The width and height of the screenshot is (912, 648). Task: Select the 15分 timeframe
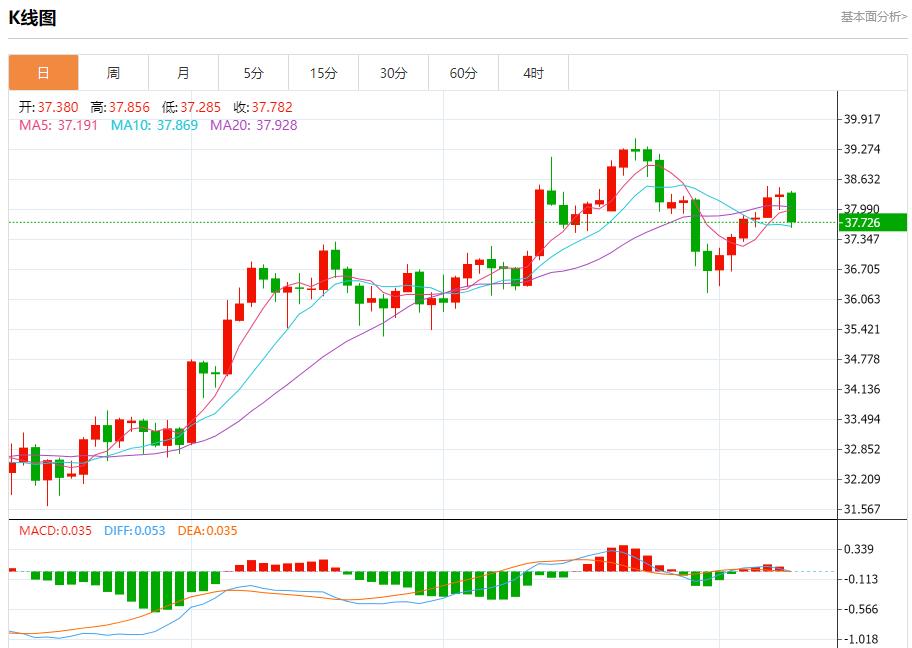[322, 72]
